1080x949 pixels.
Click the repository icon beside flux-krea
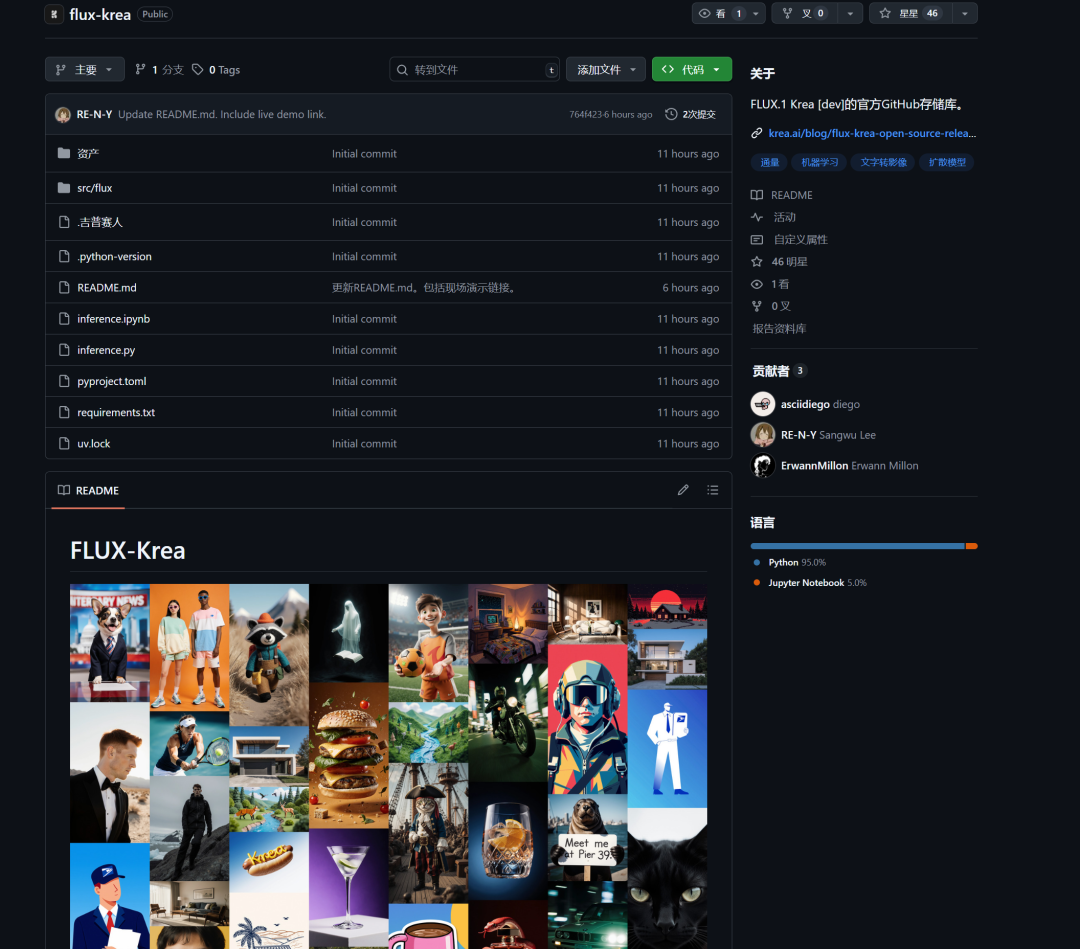54,14
